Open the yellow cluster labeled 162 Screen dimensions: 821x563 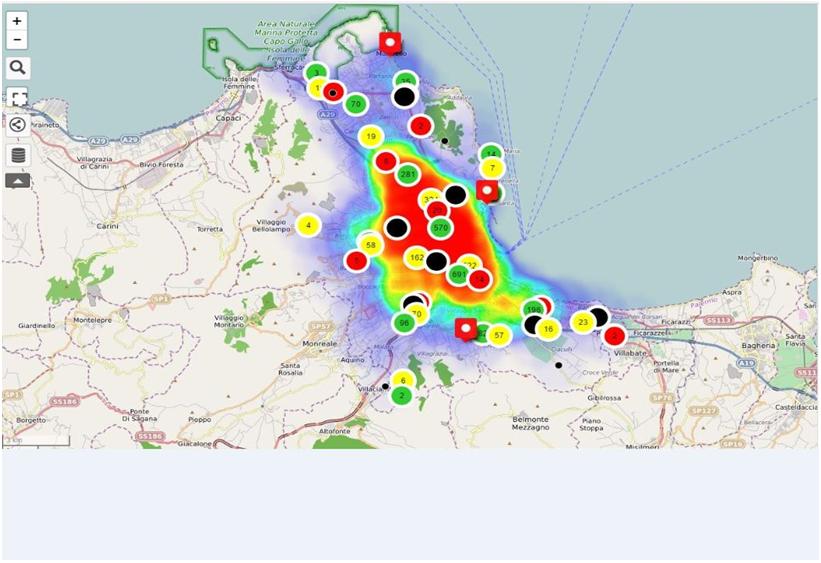pos(416,258)
